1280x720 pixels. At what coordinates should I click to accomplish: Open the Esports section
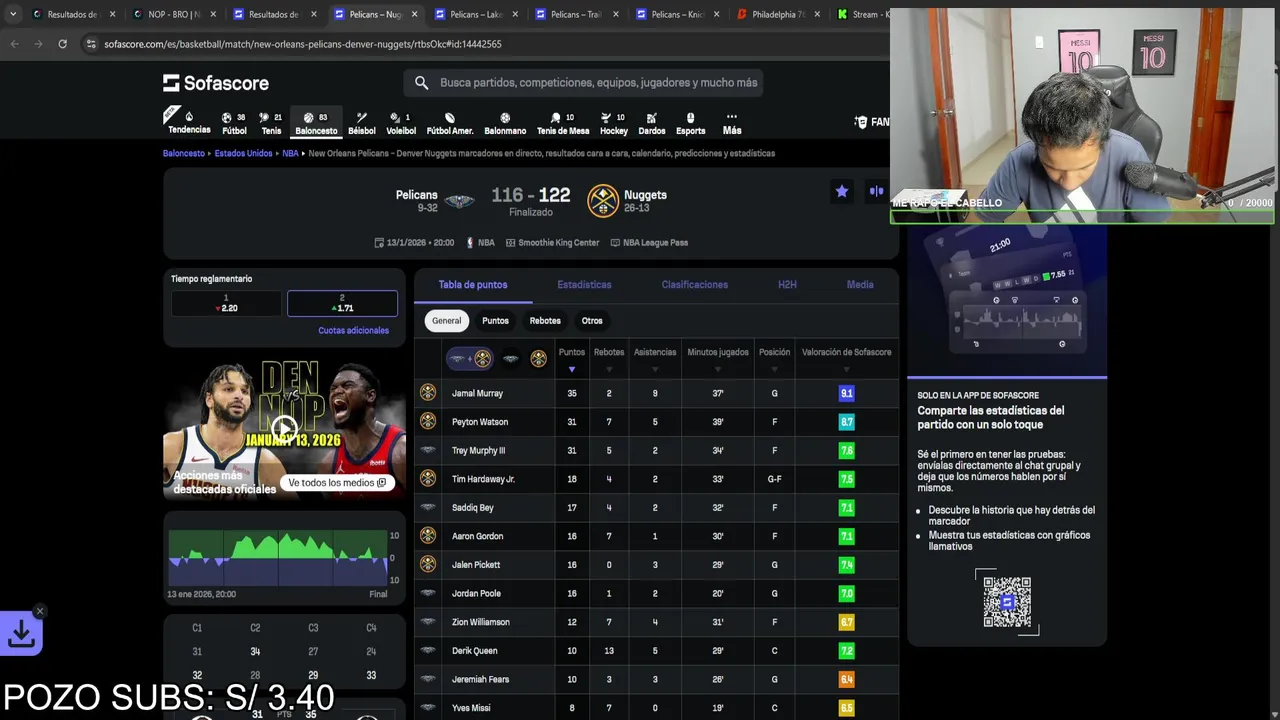pos(690,123)
